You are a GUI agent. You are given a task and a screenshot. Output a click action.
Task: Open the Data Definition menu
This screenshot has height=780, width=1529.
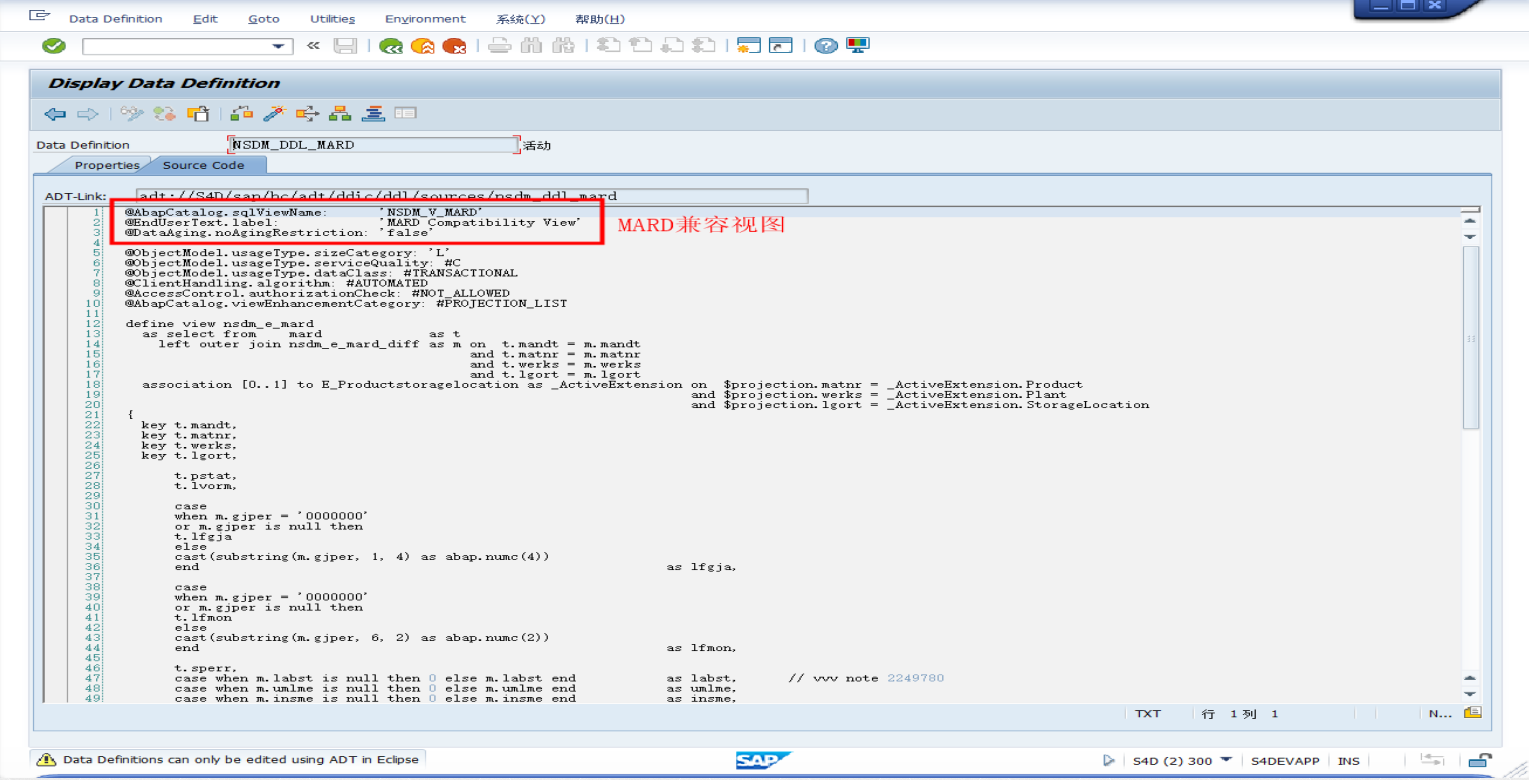click(x=116, y=19)
